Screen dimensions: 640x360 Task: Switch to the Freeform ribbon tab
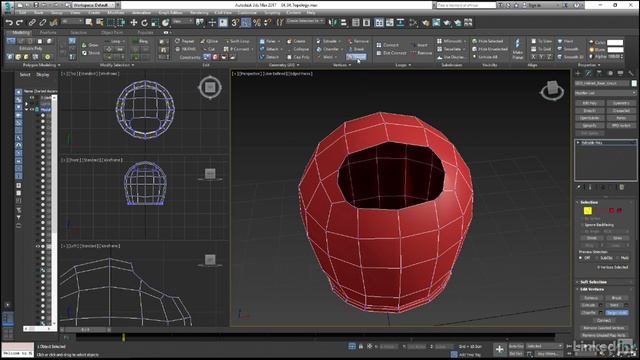pos(48,33)
